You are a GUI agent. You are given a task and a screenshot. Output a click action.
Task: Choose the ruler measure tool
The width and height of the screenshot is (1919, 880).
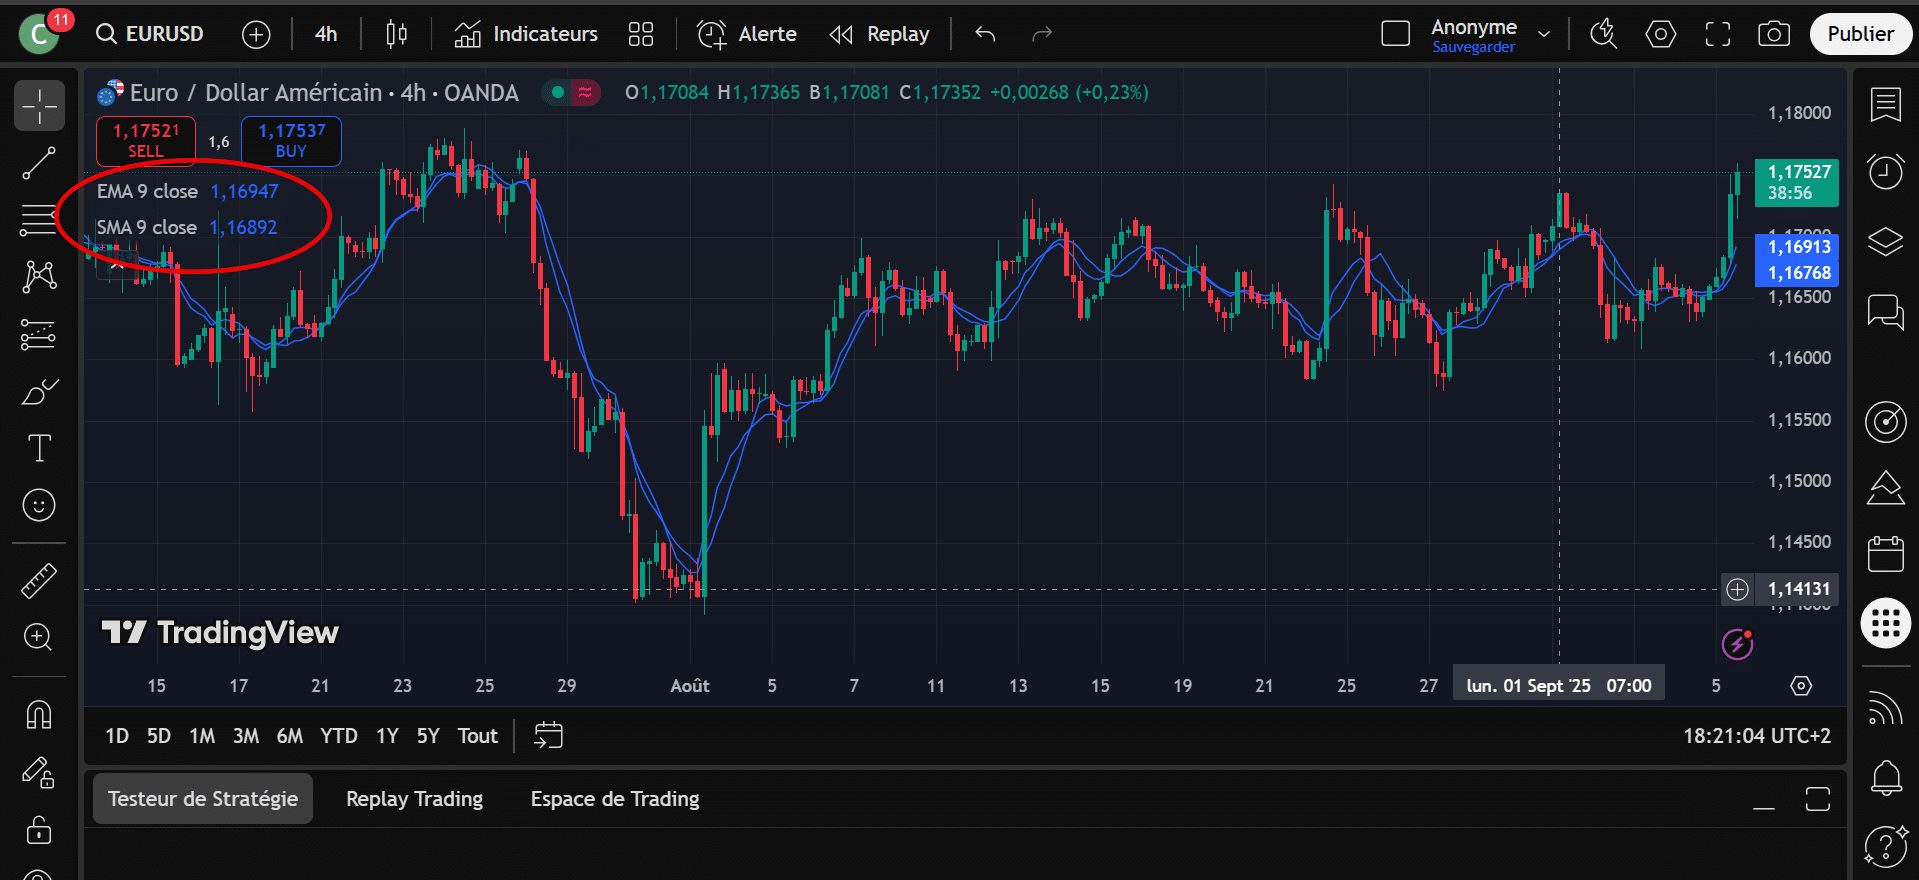[x=39, y=581]
